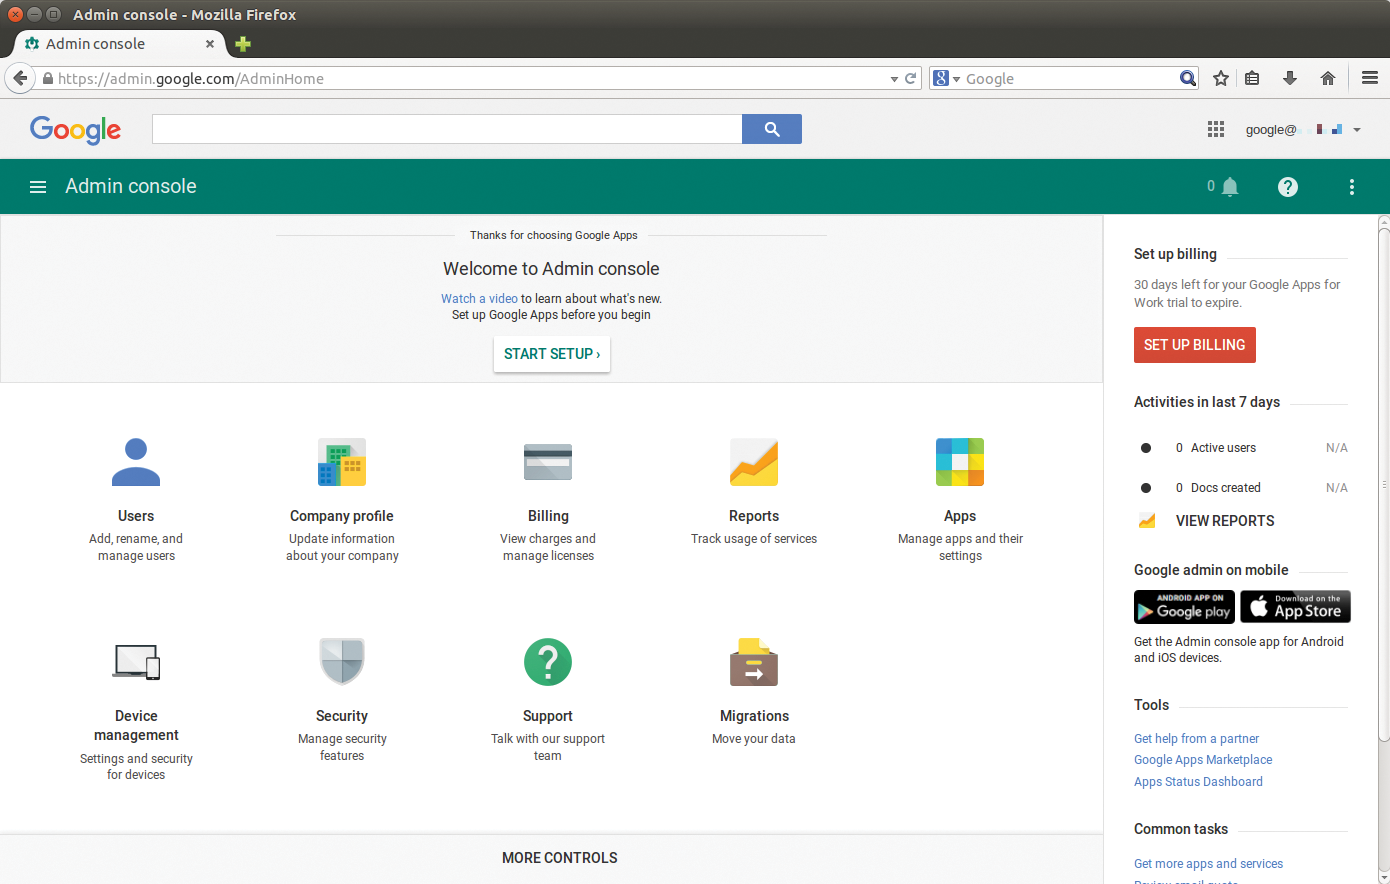This screenshot has height=884, width=1390.
Task: Bookmark this page with the star icon
Action: tap(1221, 78)
